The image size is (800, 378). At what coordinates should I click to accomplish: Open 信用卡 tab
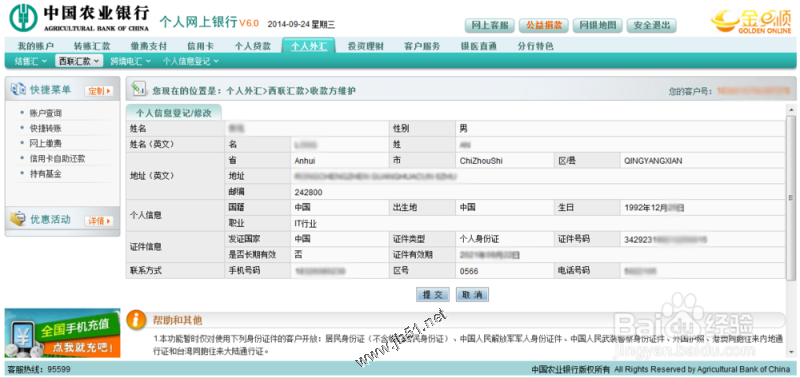click(201, 46)
